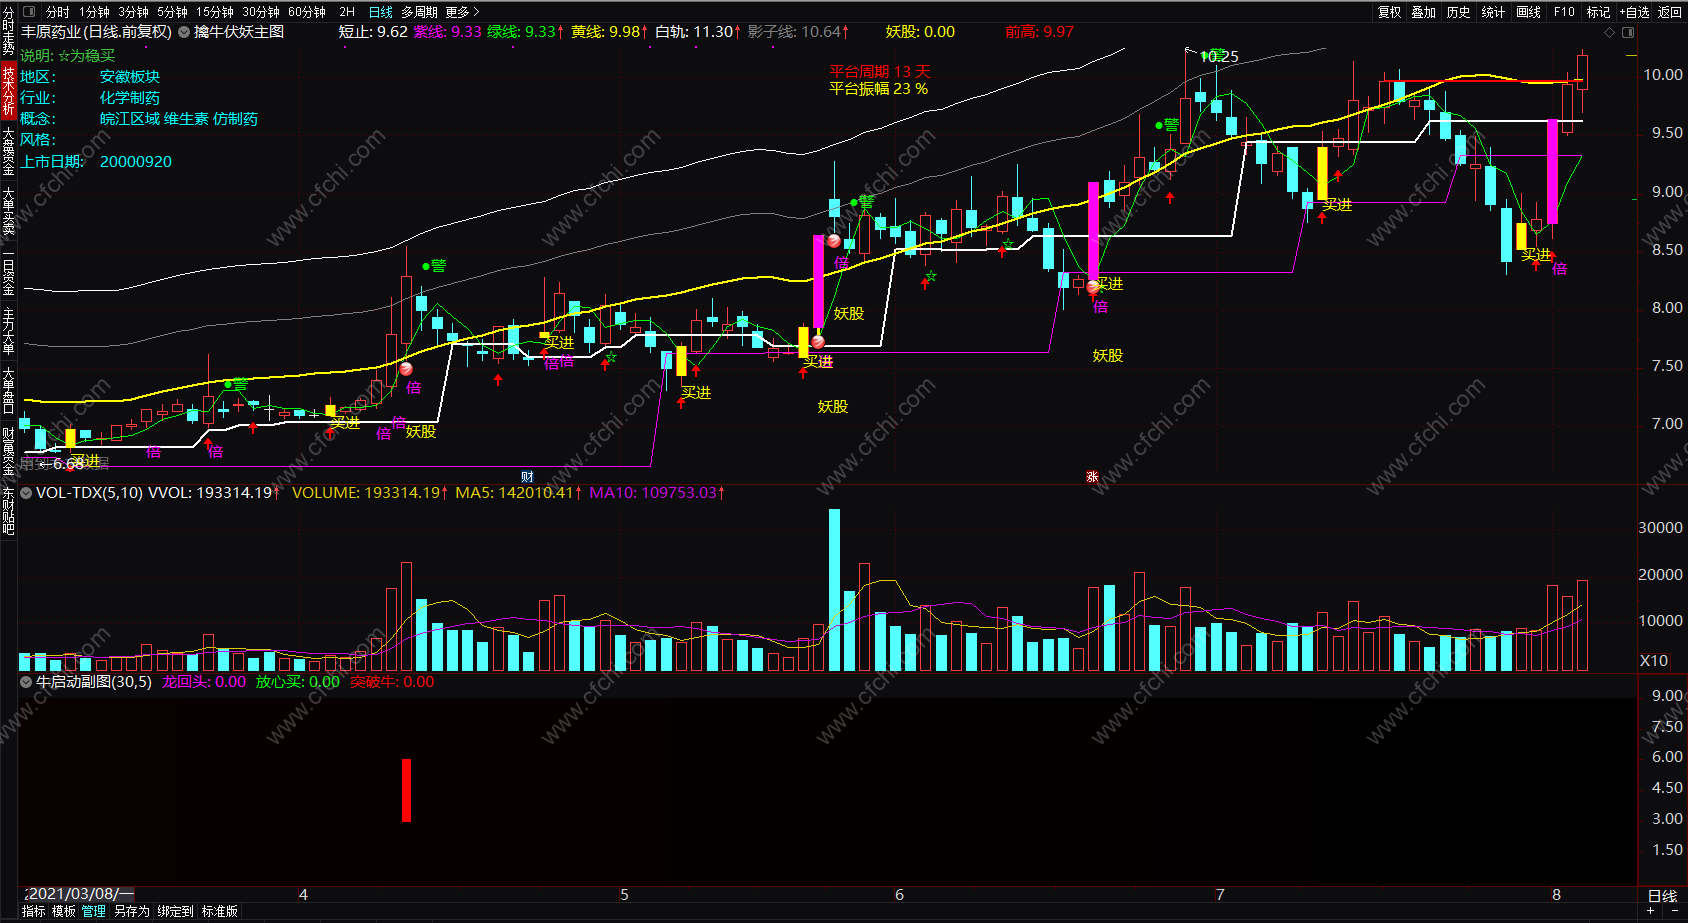The width and height of the screenshot is (1688, 923).
Task: Click the 前高: 9.97 value
Action: [1040, 32]
